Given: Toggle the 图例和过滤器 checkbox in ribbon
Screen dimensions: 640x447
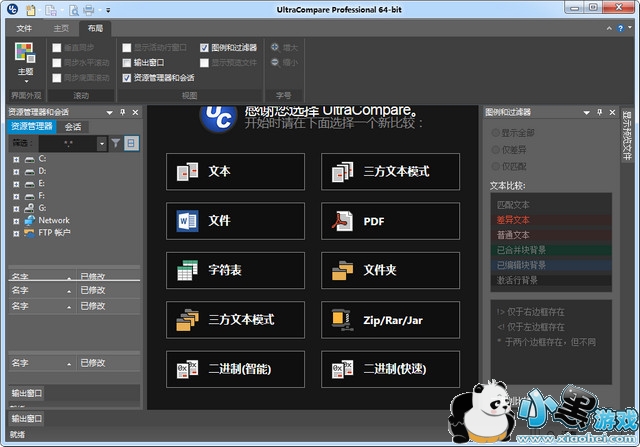Looking at the screenshot, I should 205,47.
